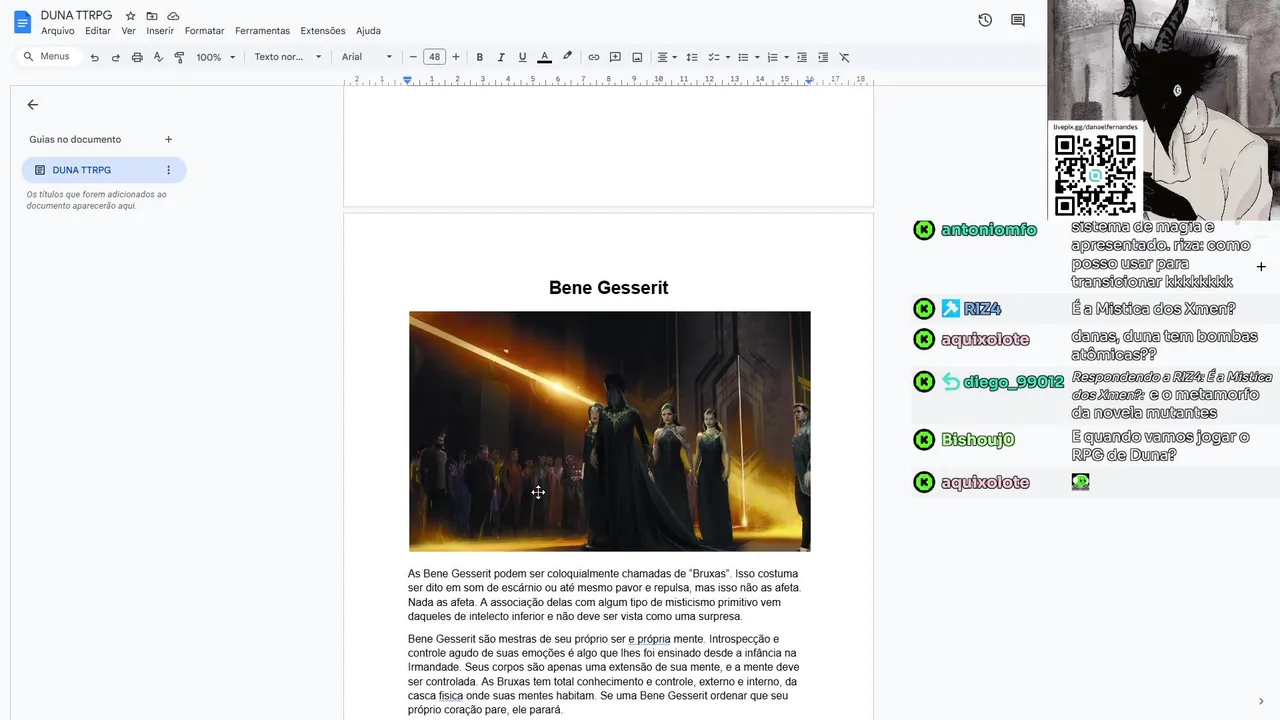Clear text formatting
Viewport: 1280px width, 720px height.
point(845,57)
